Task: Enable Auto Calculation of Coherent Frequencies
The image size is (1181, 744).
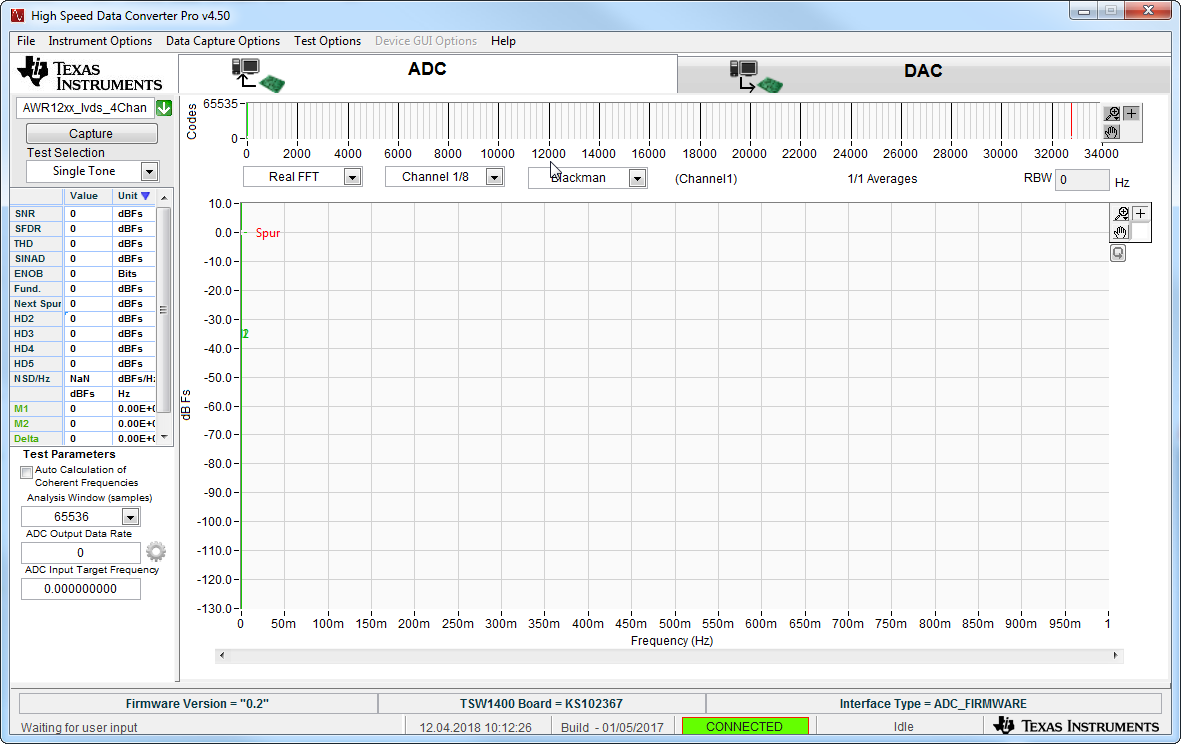Action: [x=26, y=471]
